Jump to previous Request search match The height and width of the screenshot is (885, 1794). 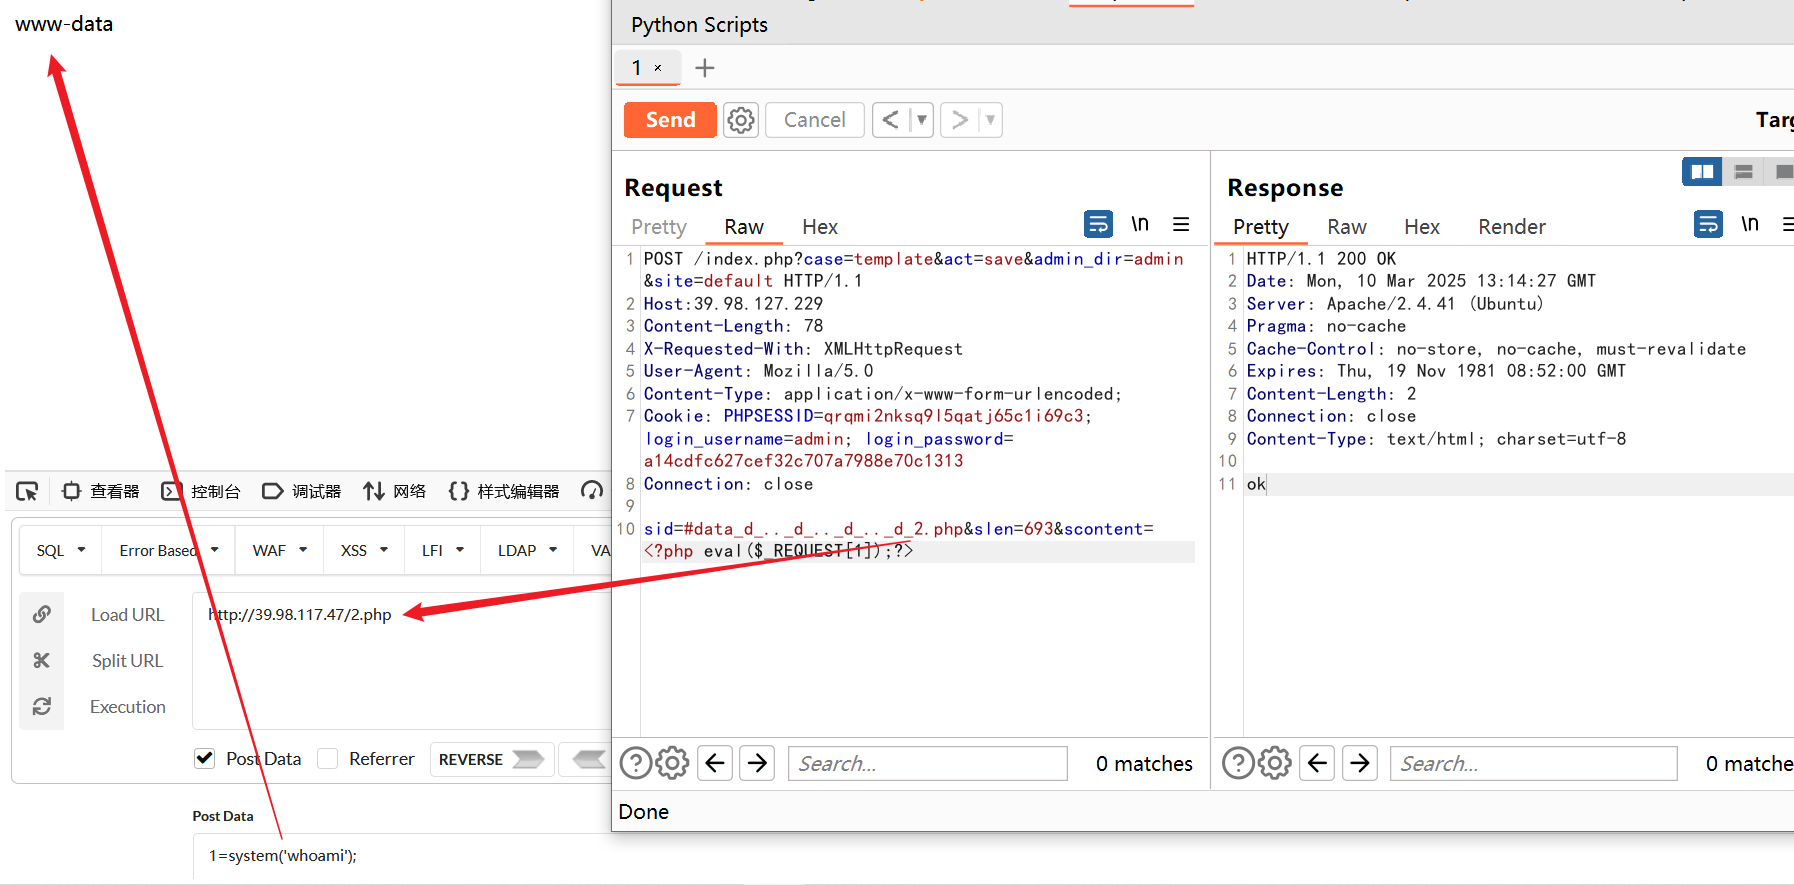click(x=714, y=763)
